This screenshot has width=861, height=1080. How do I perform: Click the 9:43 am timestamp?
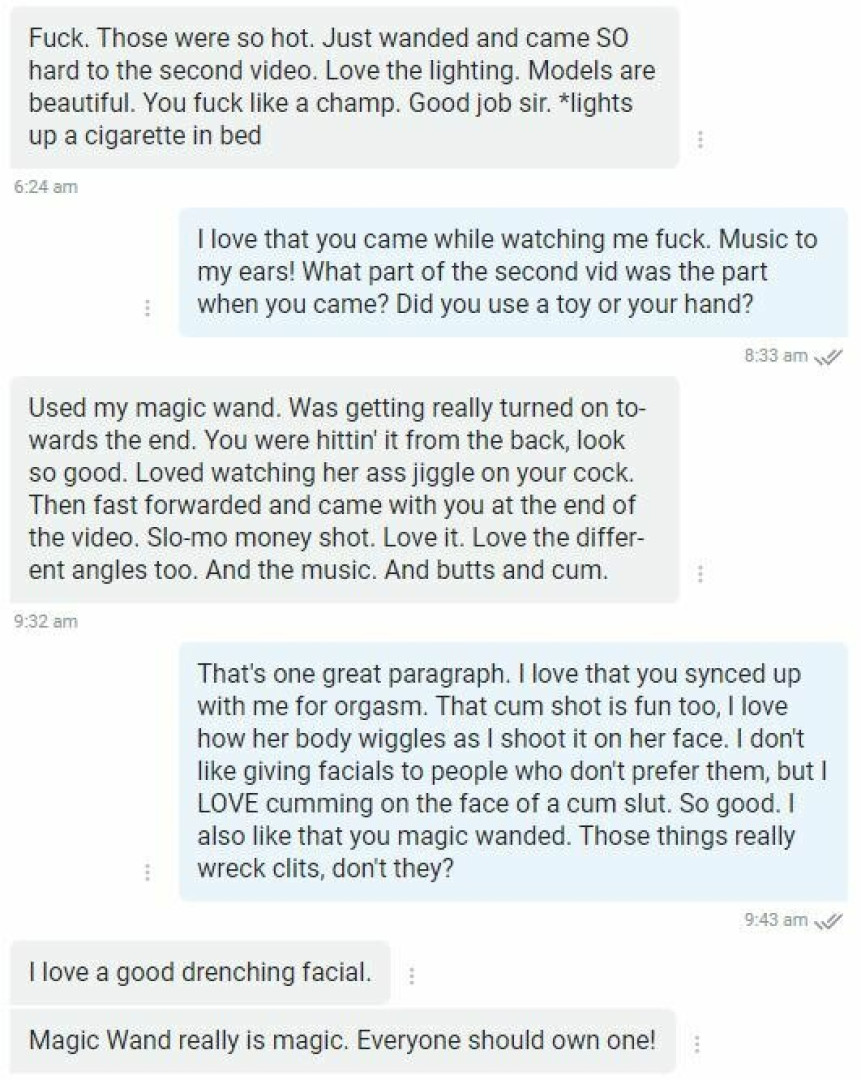pos(776,921)
